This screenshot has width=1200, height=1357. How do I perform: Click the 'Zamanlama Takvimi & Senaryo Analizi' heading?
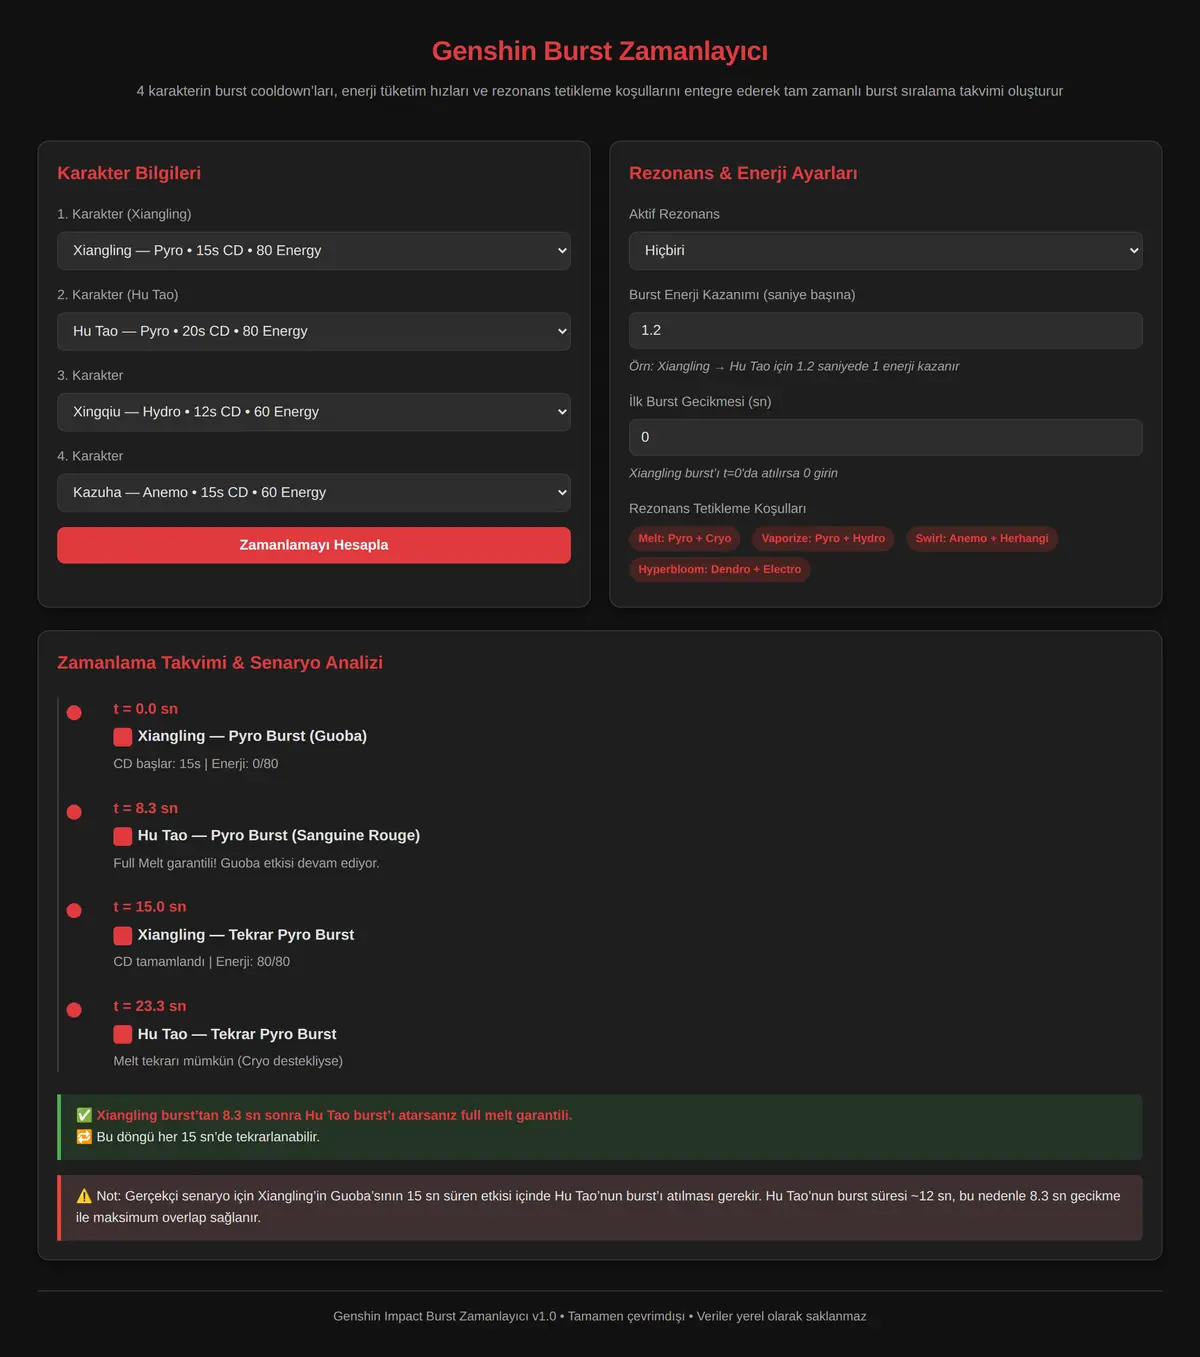point(220,663)
